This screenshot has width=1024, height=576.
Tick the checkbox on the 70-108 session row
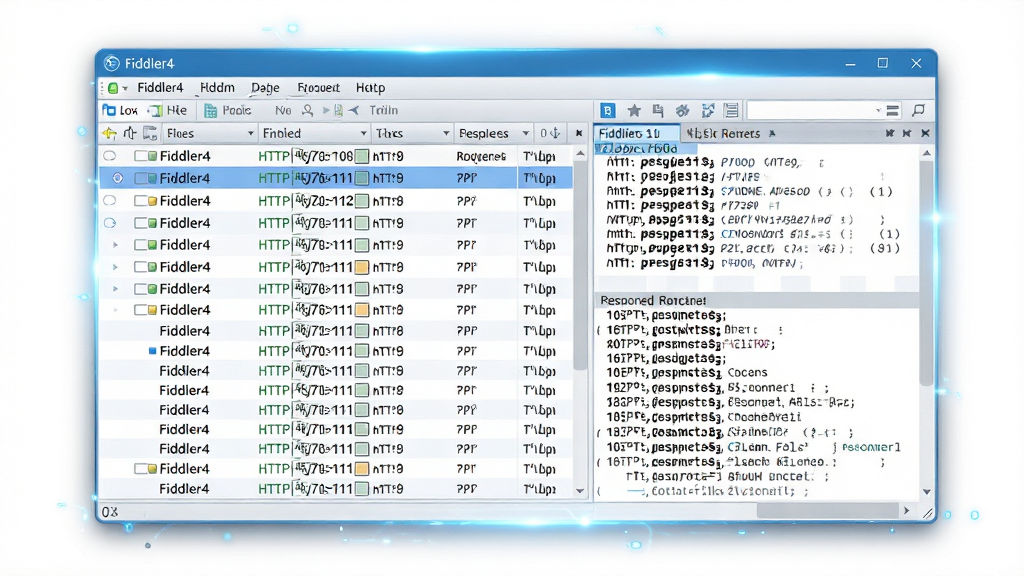click(140, 156)
